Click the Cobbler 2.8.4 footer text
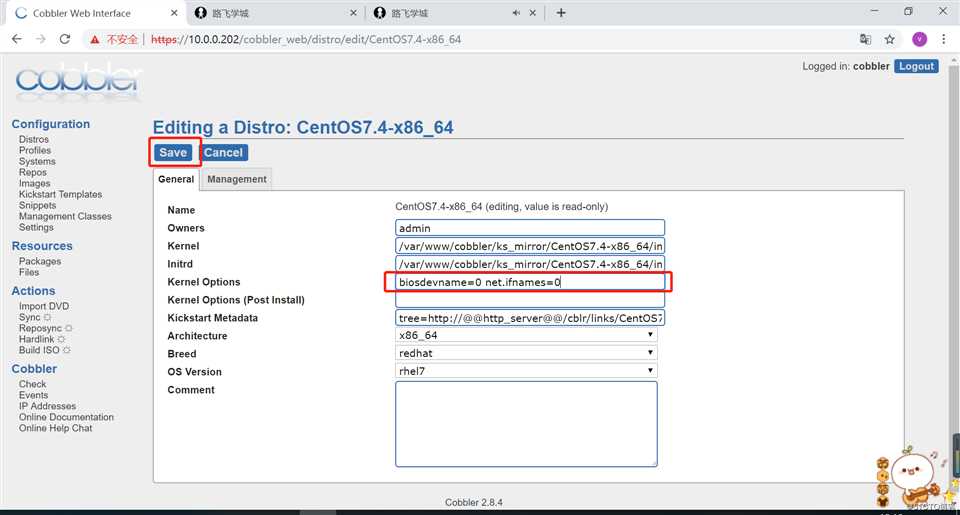This screenshot has width=960, height=515. coord(473,502)
